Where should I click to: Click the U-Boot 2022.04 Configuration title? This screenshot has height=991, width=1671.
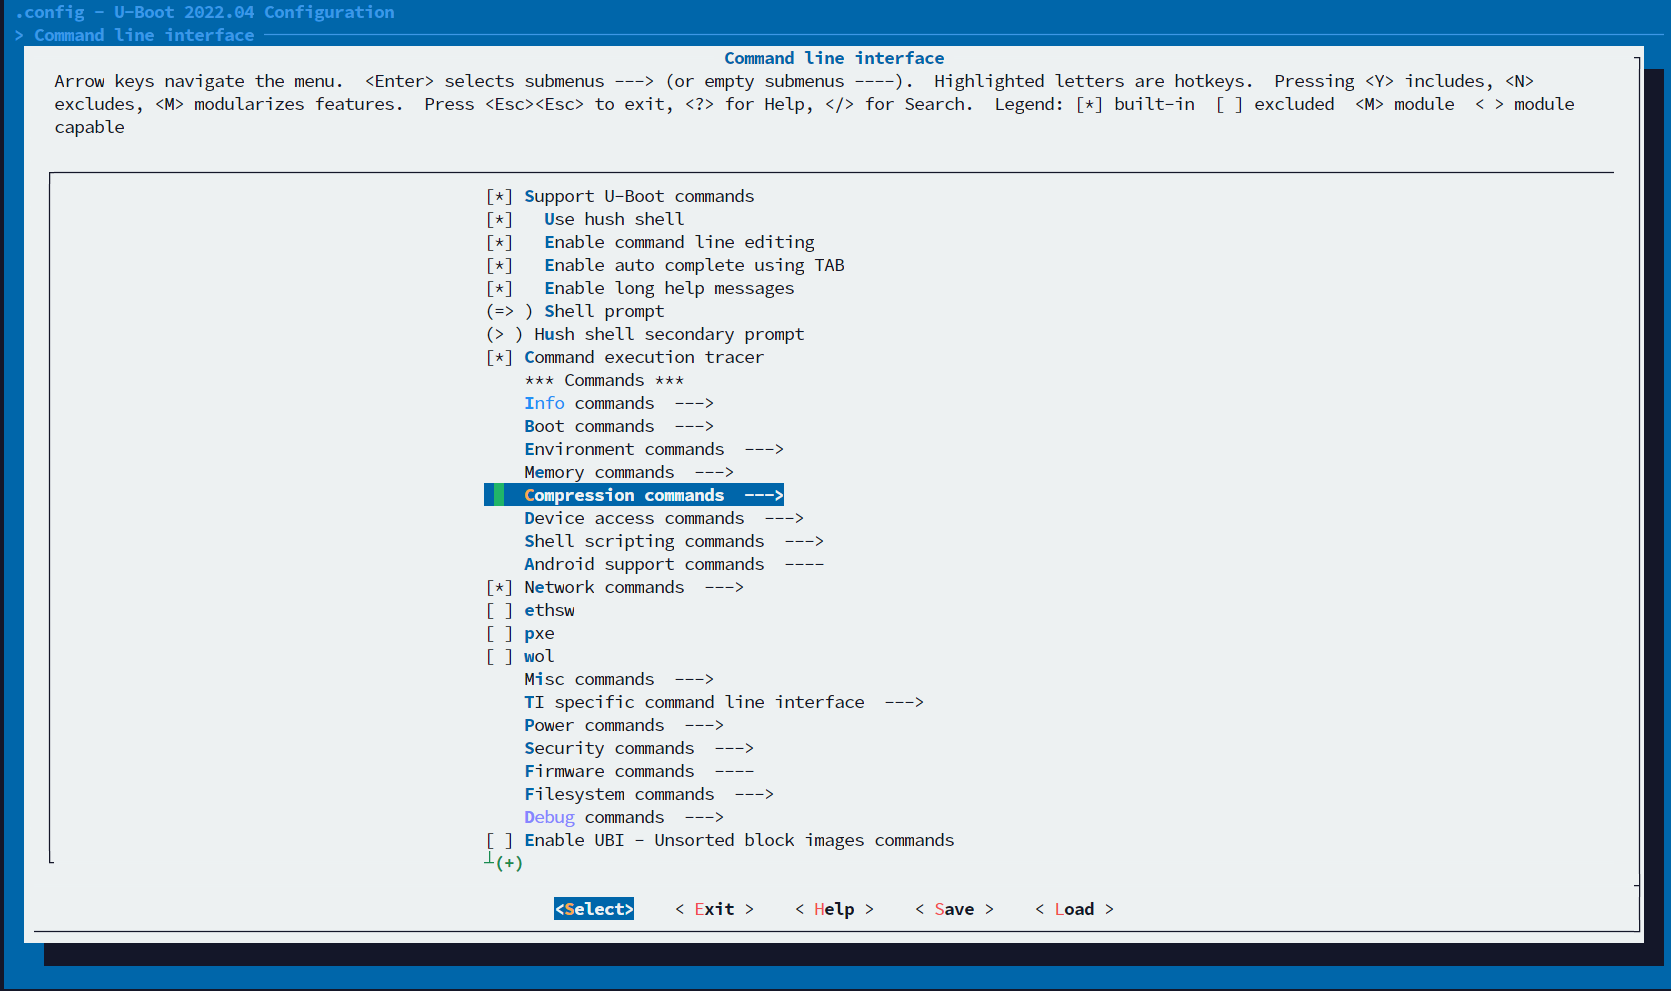click(x=254, y=12)
